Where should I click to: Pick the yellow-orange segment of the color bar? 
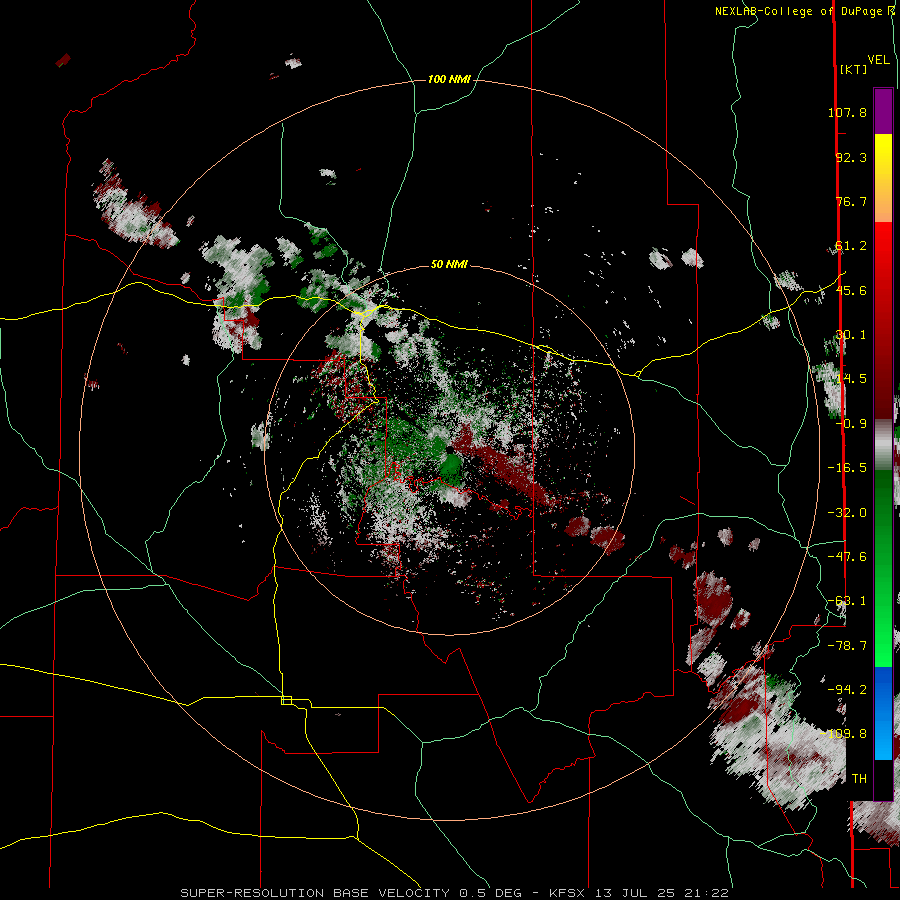[883, 178]
